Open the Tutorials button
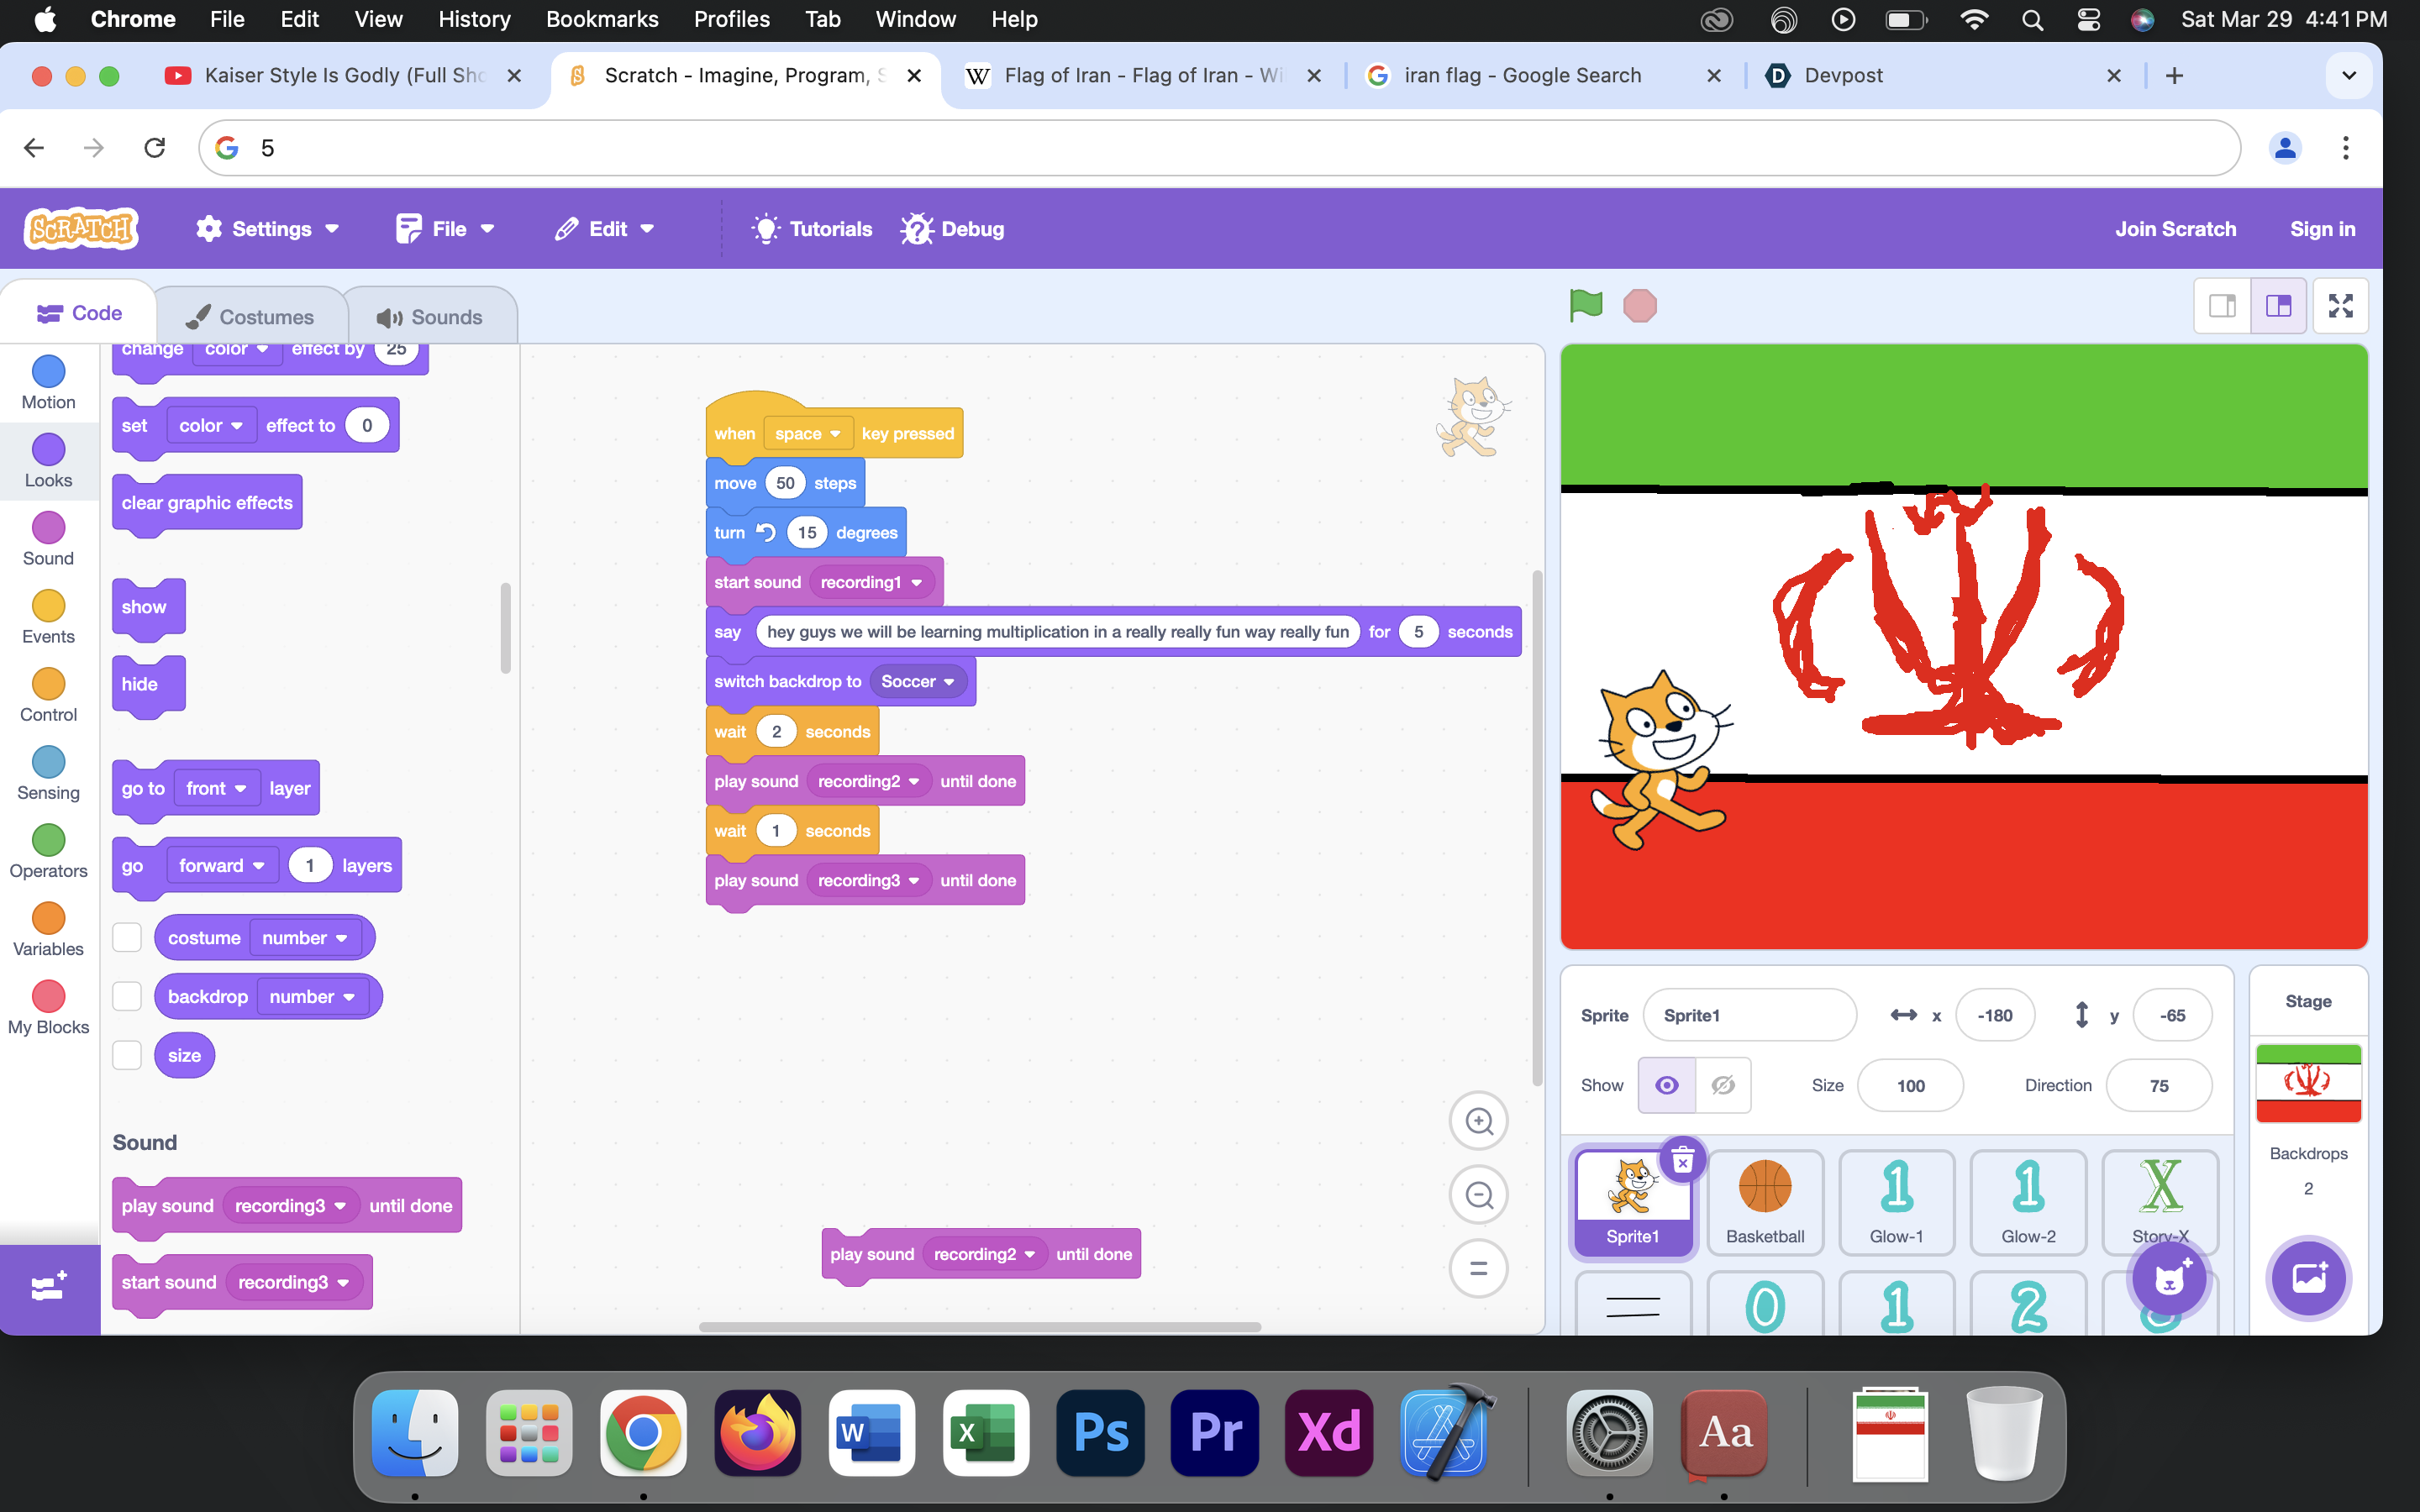Screen dimensions: 2420x1512 (x=812, y=229)
